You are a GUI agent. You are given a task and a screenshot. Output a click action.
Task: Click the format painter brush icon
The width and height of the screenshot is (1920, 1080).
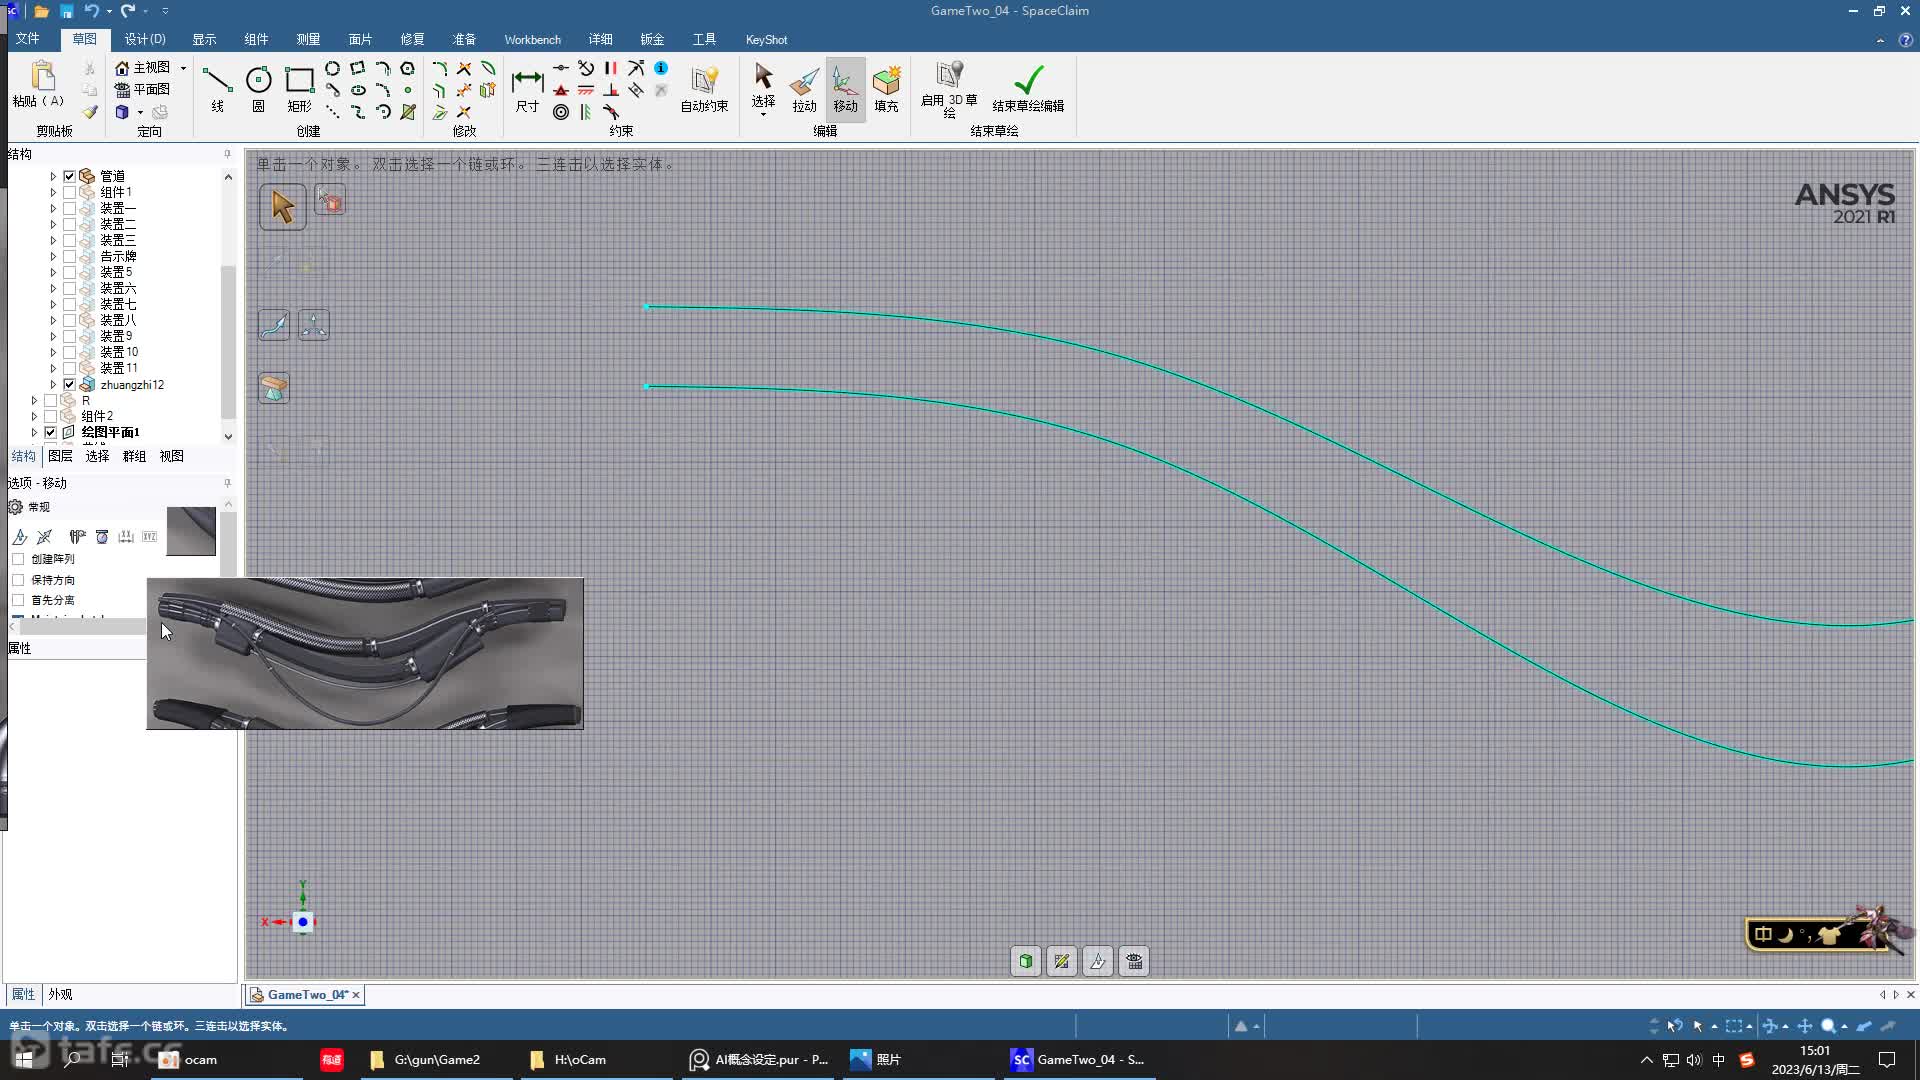pyautogui.click(x=90, y=112)
